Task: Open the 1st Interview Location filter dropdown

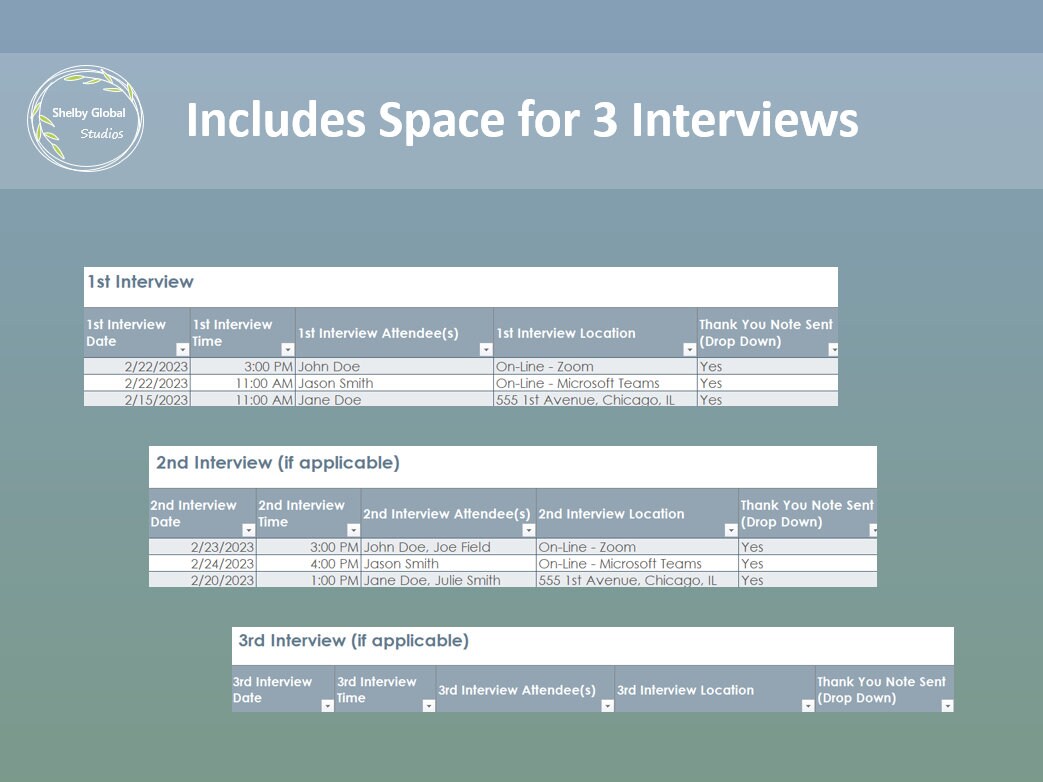Action: [689, 349]
